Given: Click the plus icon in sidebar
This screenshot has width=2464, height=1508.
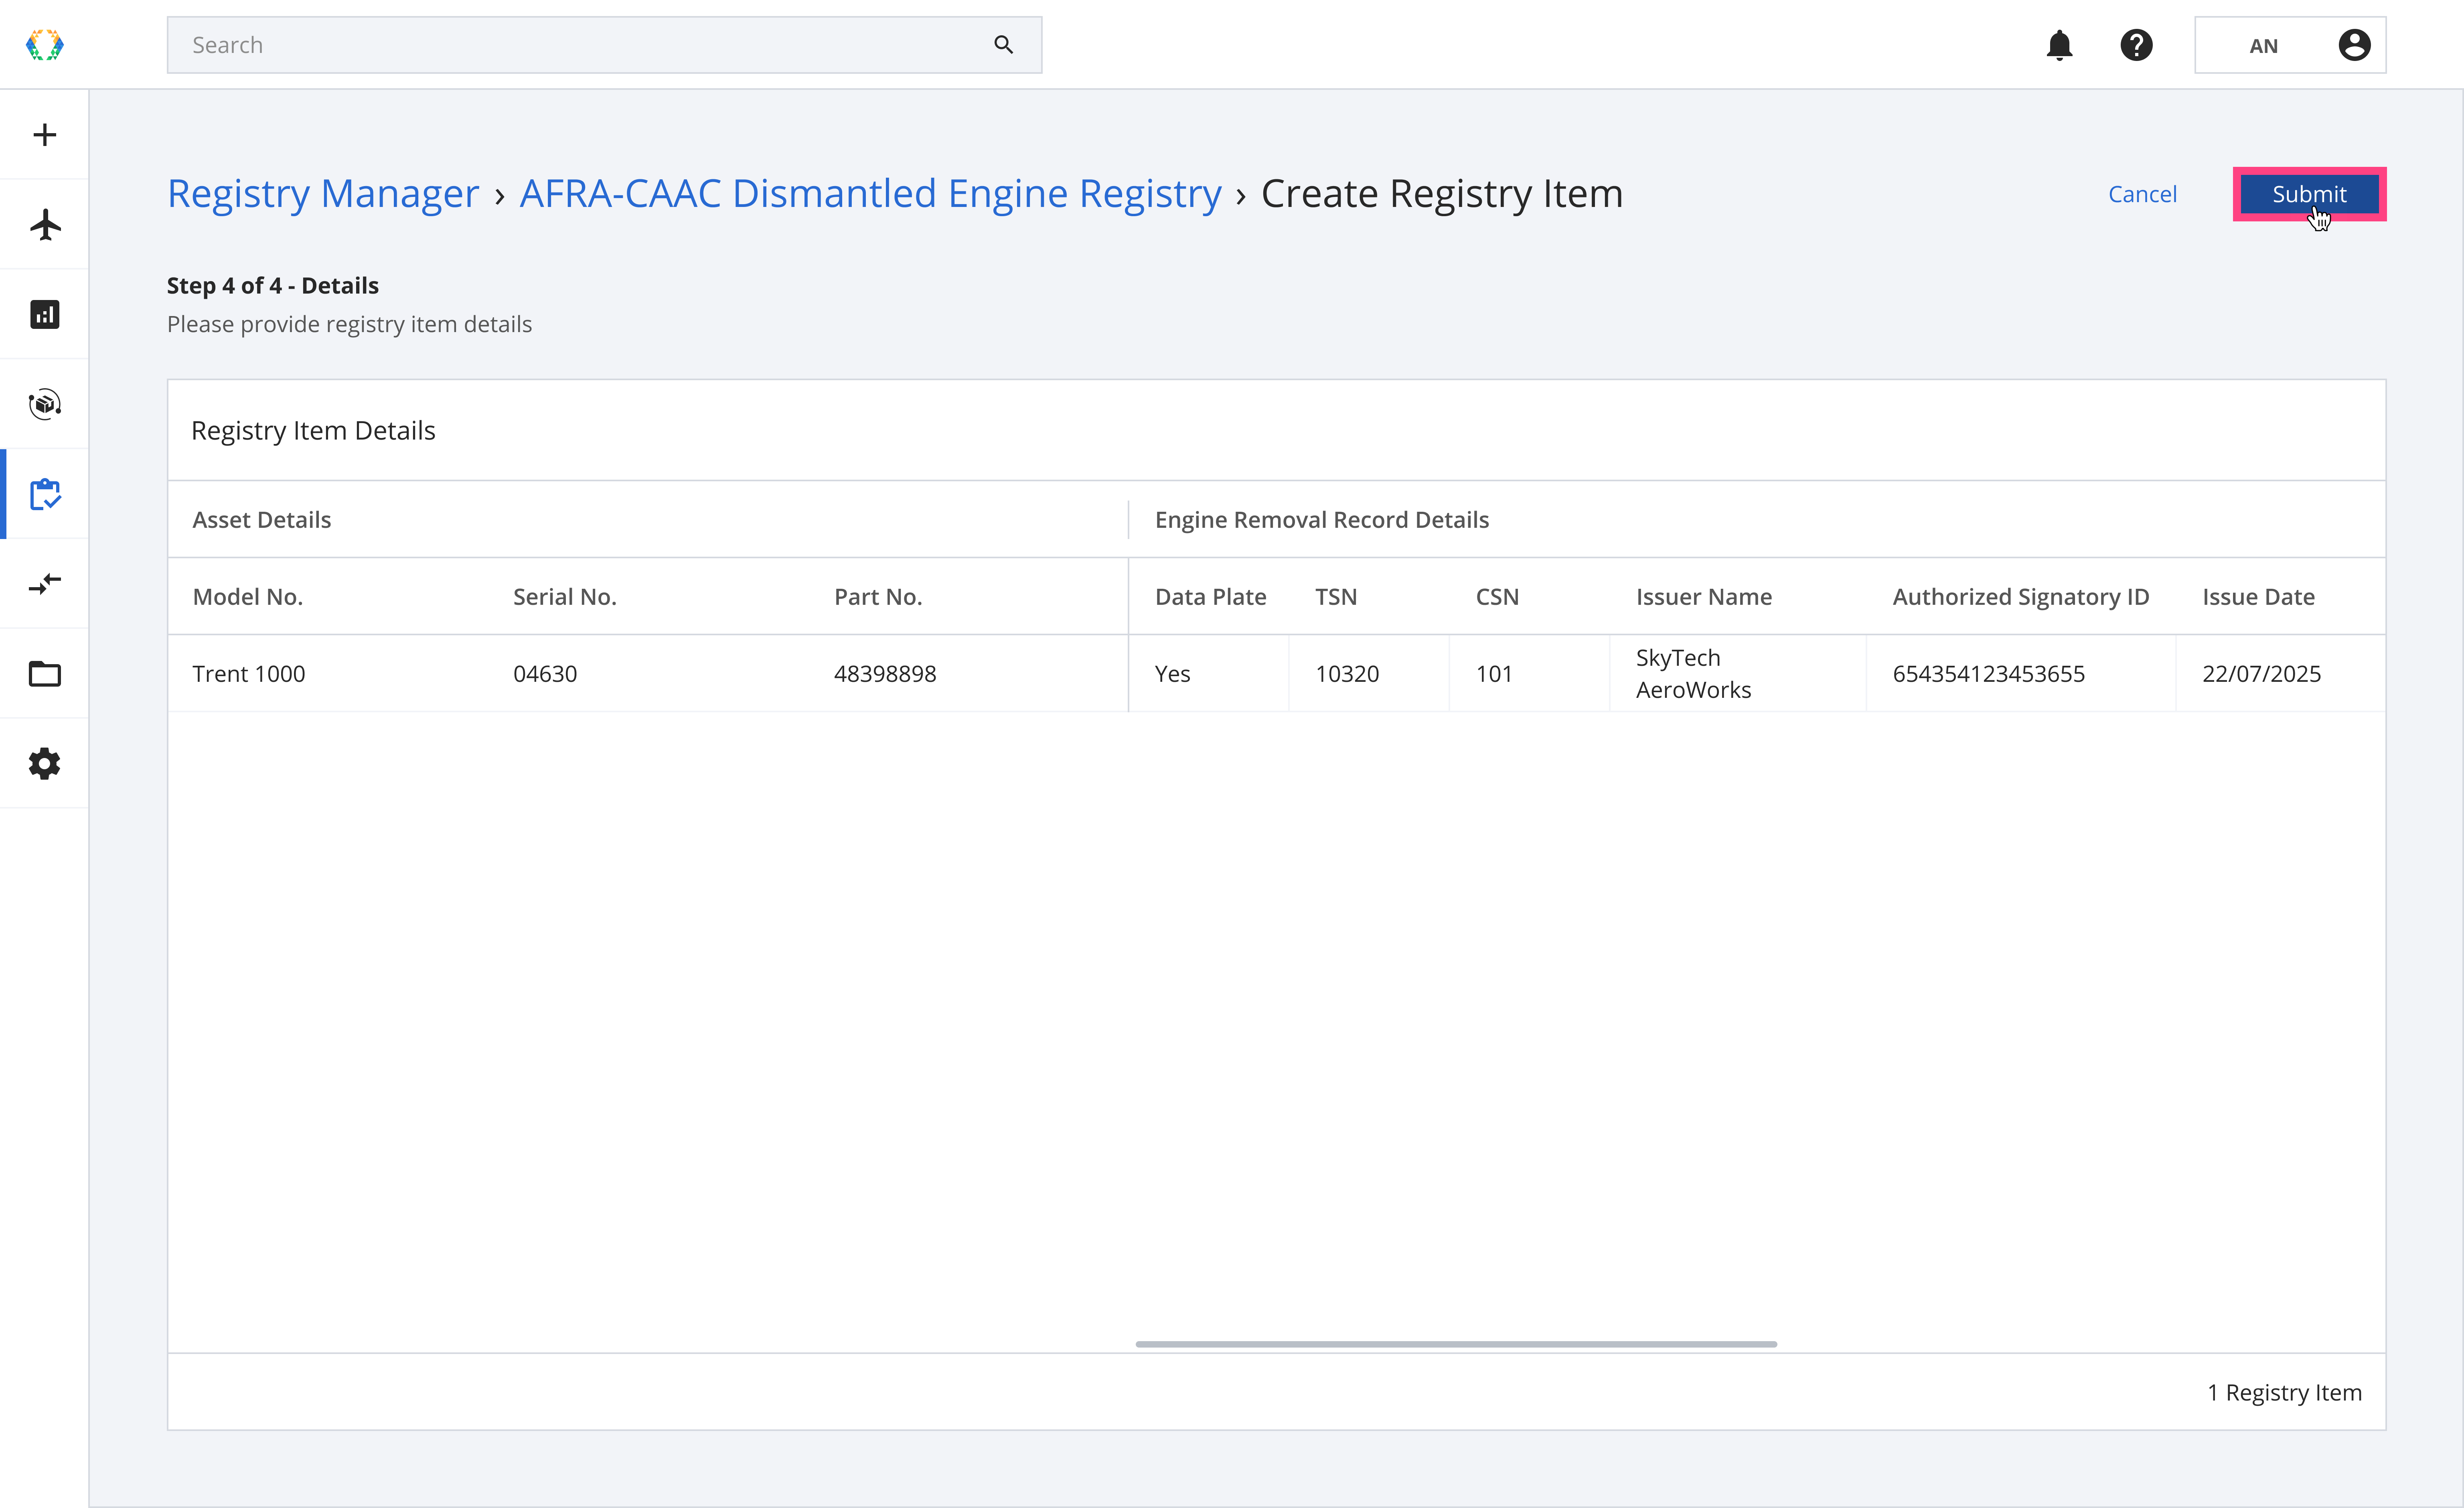Looking at the screenshot, I should (44, 135).
